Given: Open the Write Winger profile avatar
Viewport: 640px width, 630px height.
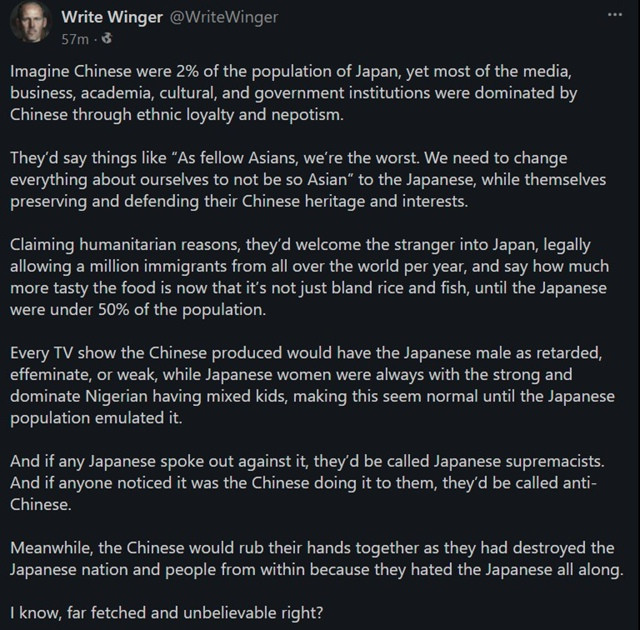Looking at the screenshot, I should coord(31,22).
